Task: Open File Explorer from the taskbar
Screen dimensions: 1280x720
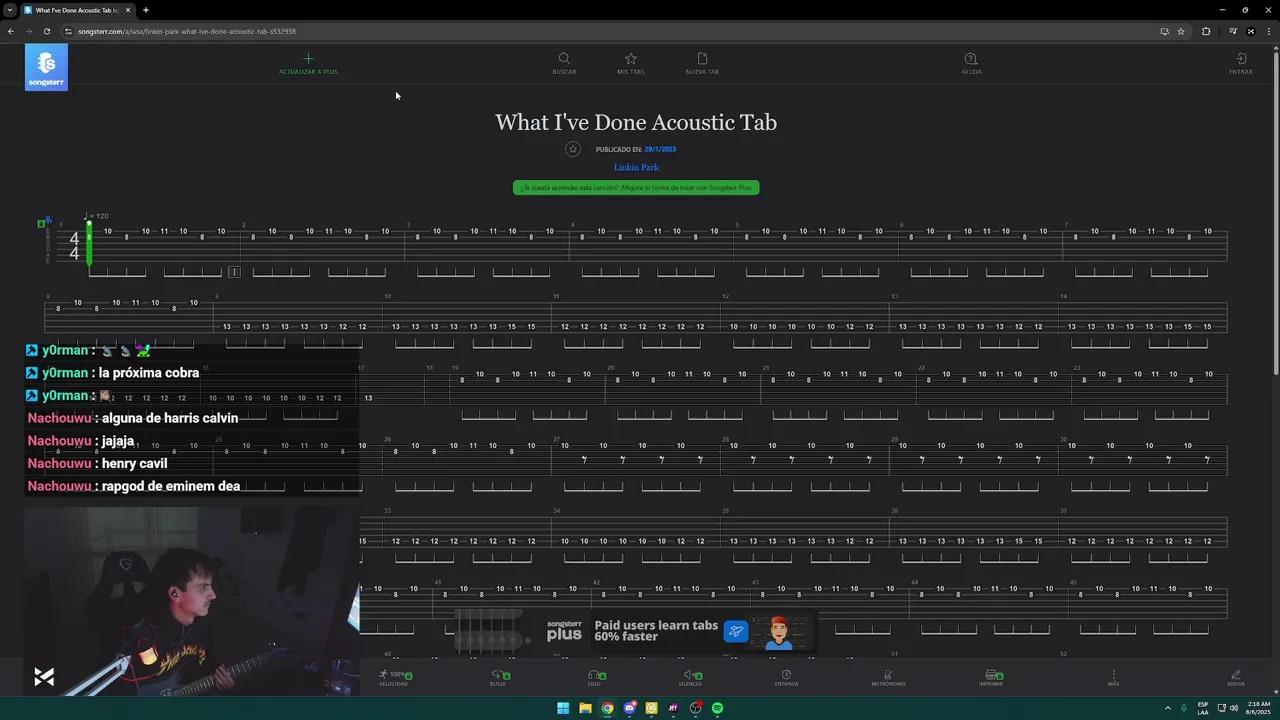Action: pyautogui.click(x=585, y=708)
